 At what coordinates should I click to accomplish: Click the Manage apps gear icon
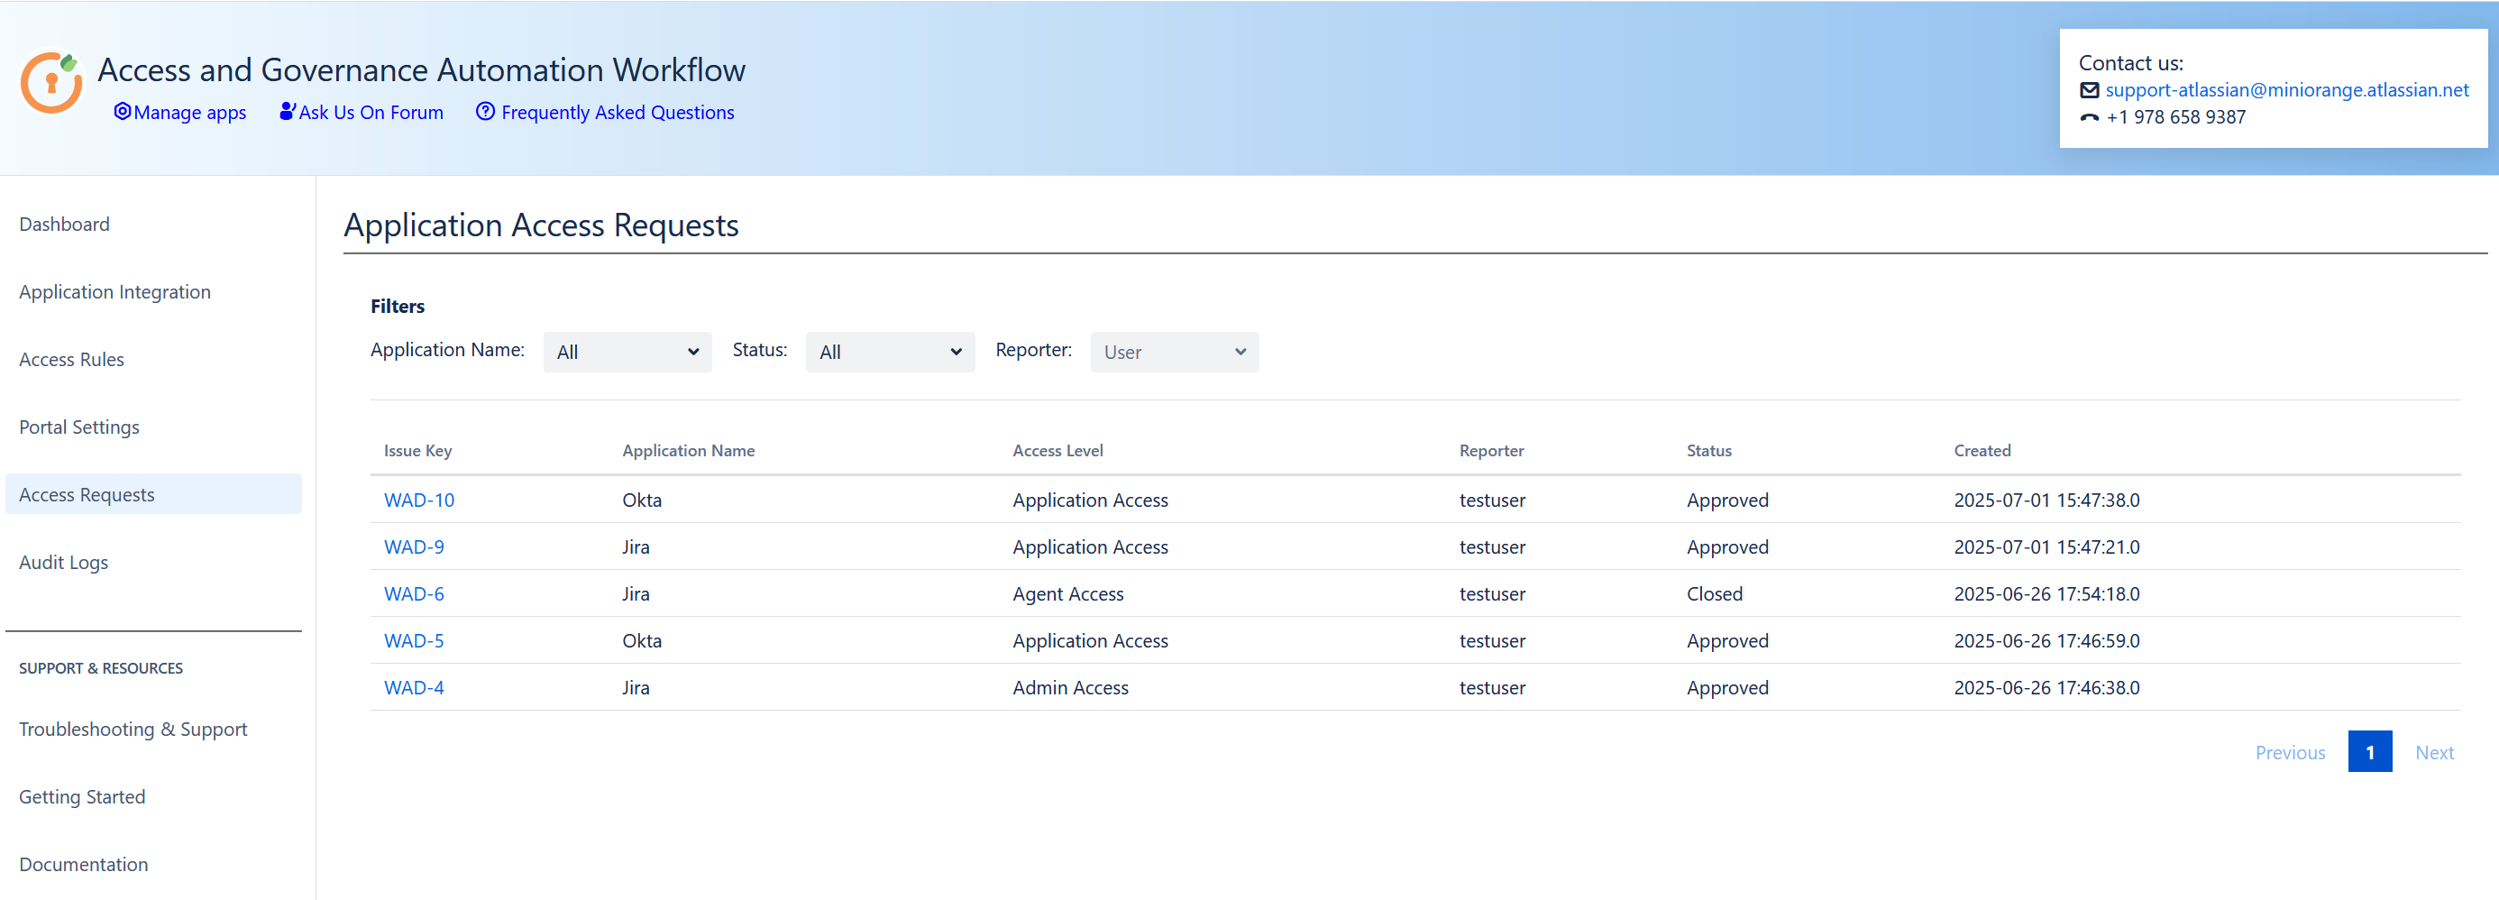122,112
